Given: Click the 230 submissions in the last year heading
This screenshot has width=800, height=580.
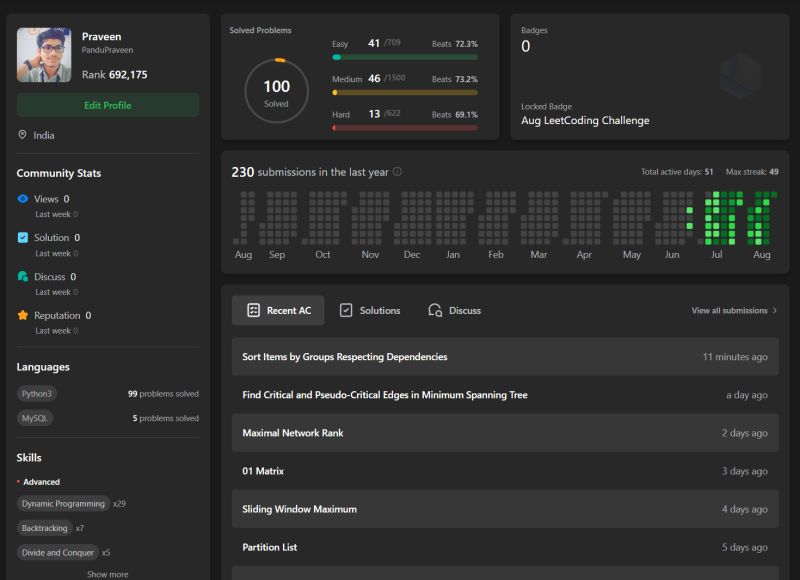Looking at the screenshot, I should tap(310, 172).
